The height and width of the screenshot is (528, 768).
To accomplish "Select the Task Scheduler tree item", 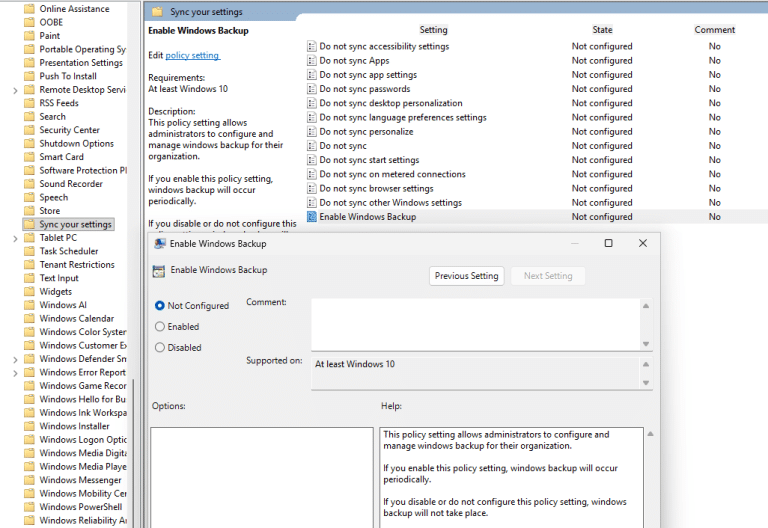I will 69,251.
